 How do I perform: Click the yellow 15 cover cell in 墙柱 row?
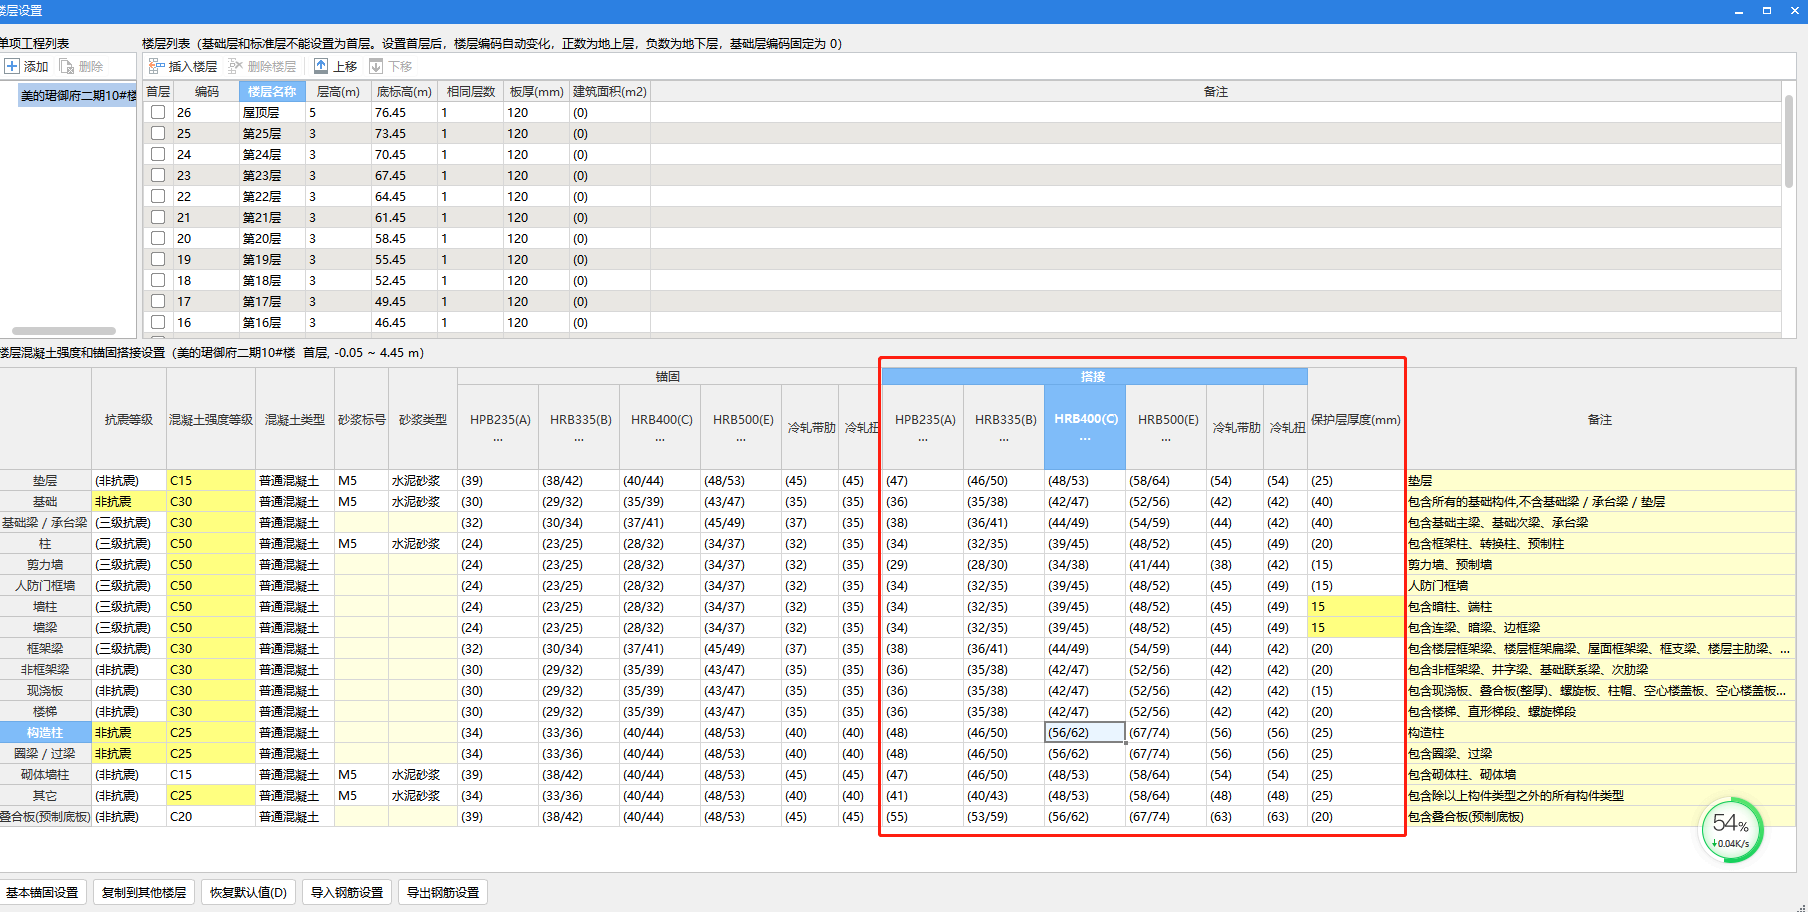(1355, 607)
